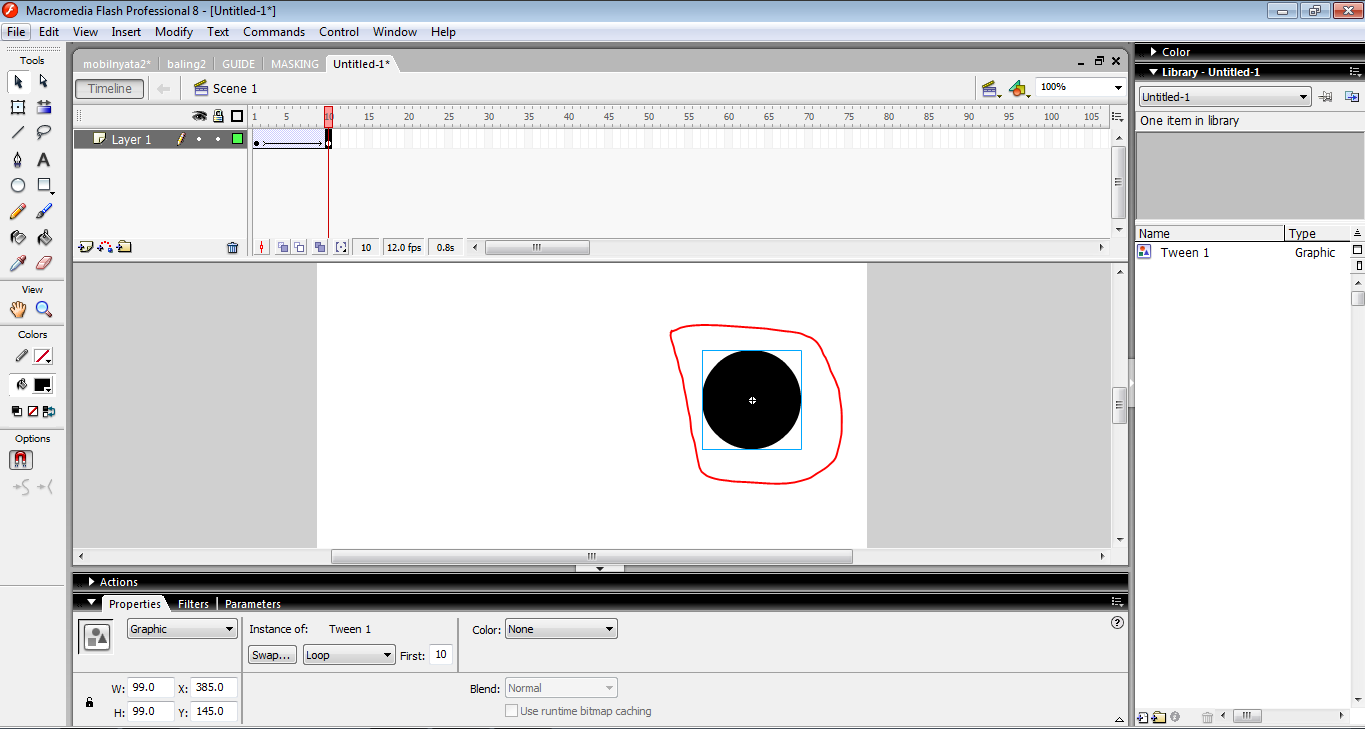Toggle Onion Skin mode in the timeline
Viewport: 1365px width, 729px height.
(x=281, y=246)
